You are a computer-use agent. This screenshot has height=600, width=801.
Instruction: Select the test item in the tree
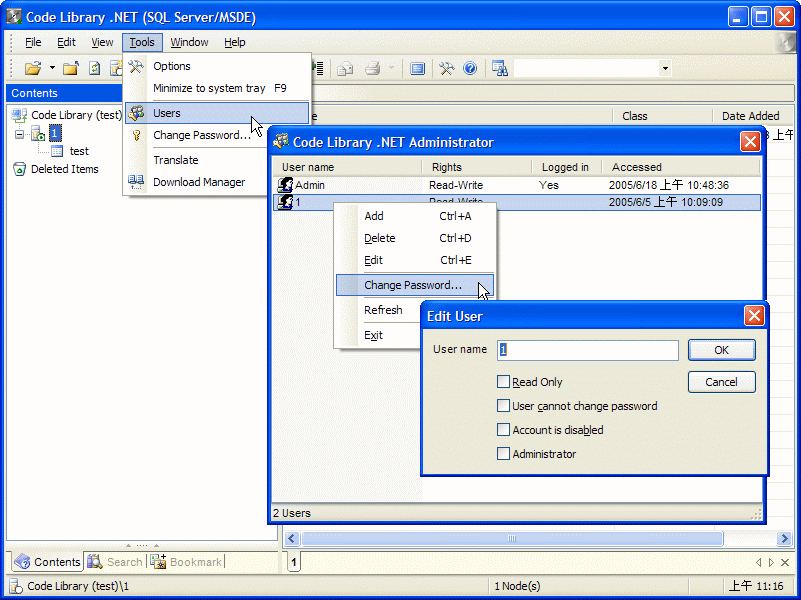(79, 151)
